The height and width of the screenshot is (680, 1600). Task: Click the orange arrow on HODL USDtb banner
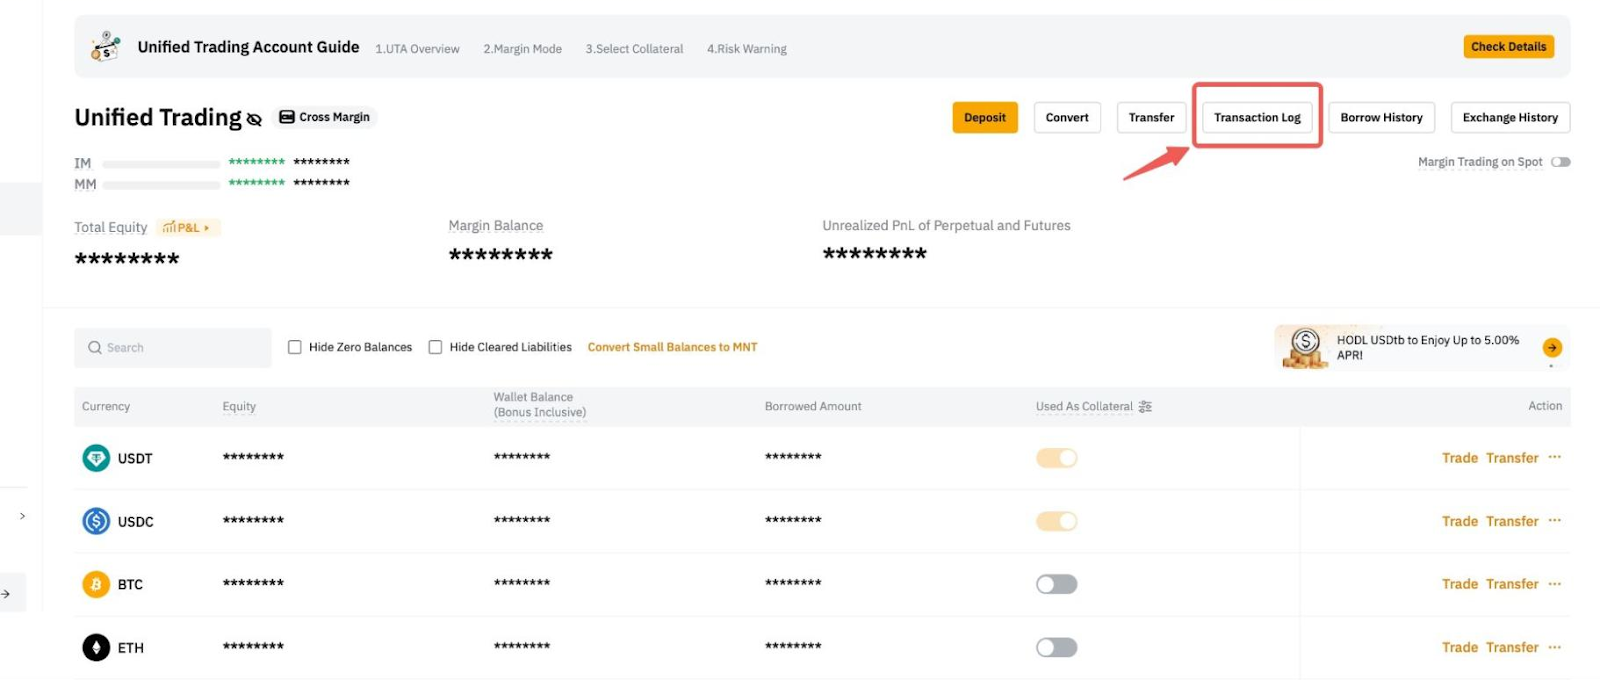click(x=1552, y=347)
